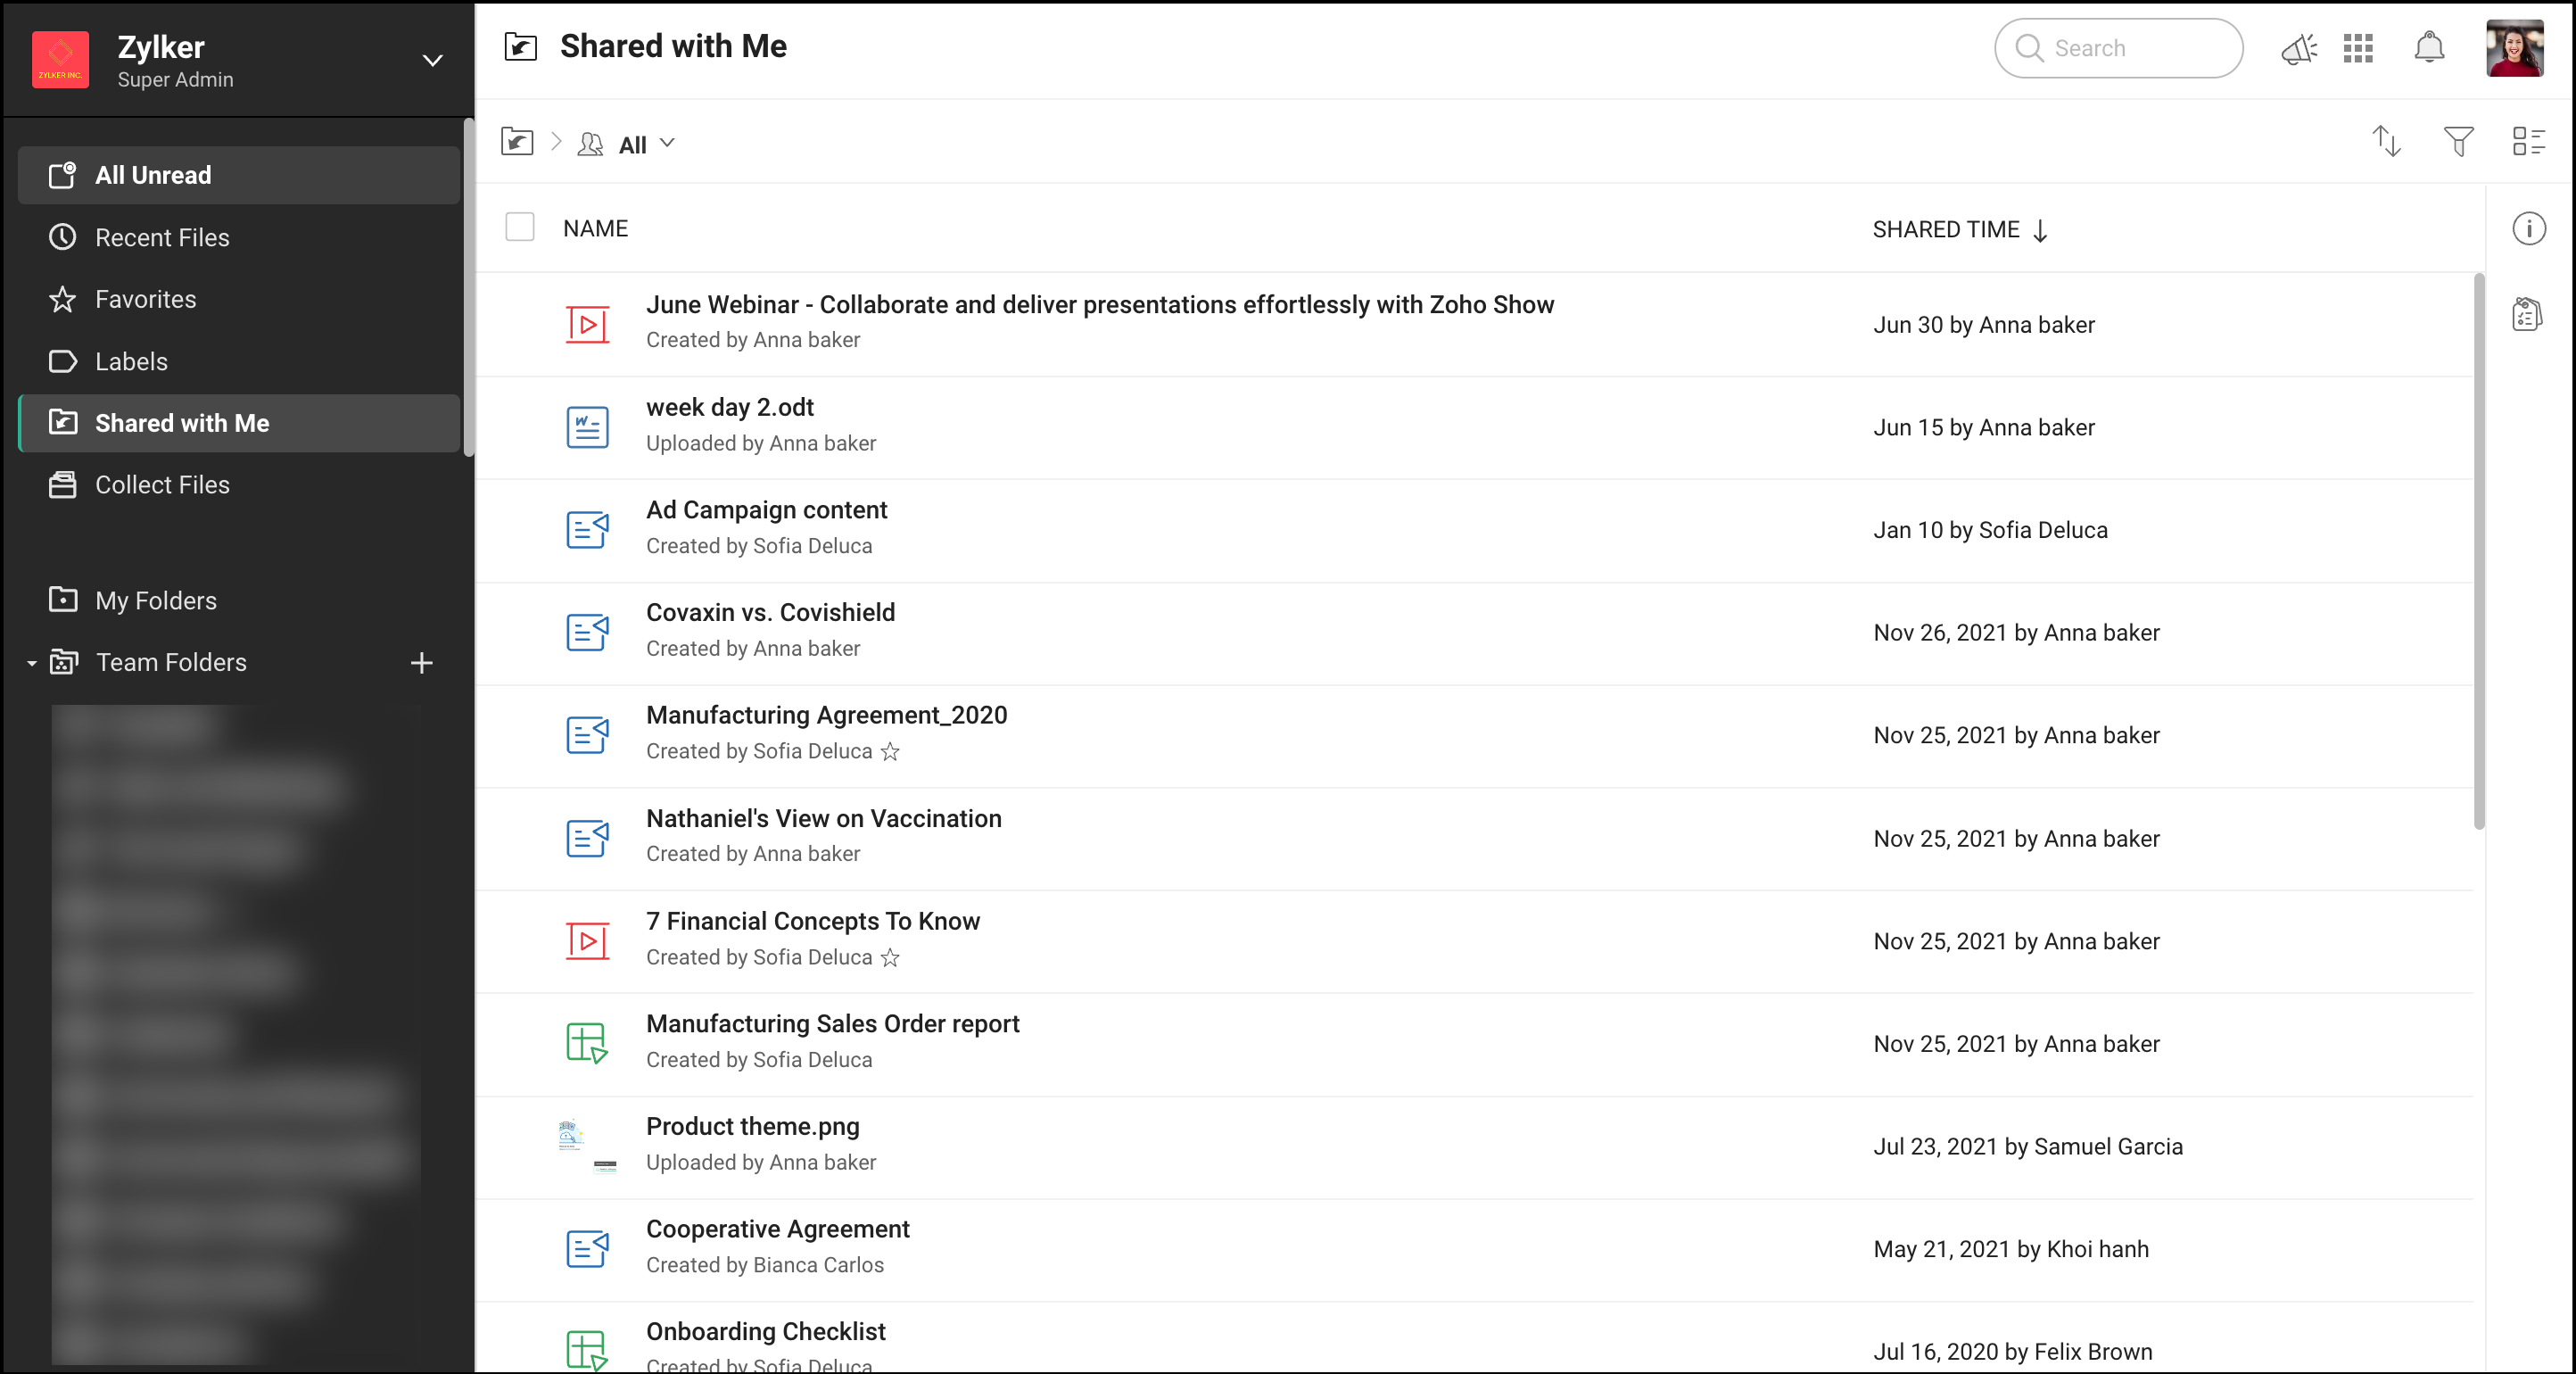Open the All shared-by filter dropdown
This screenshot has height=1374, width=2576.
645,144
